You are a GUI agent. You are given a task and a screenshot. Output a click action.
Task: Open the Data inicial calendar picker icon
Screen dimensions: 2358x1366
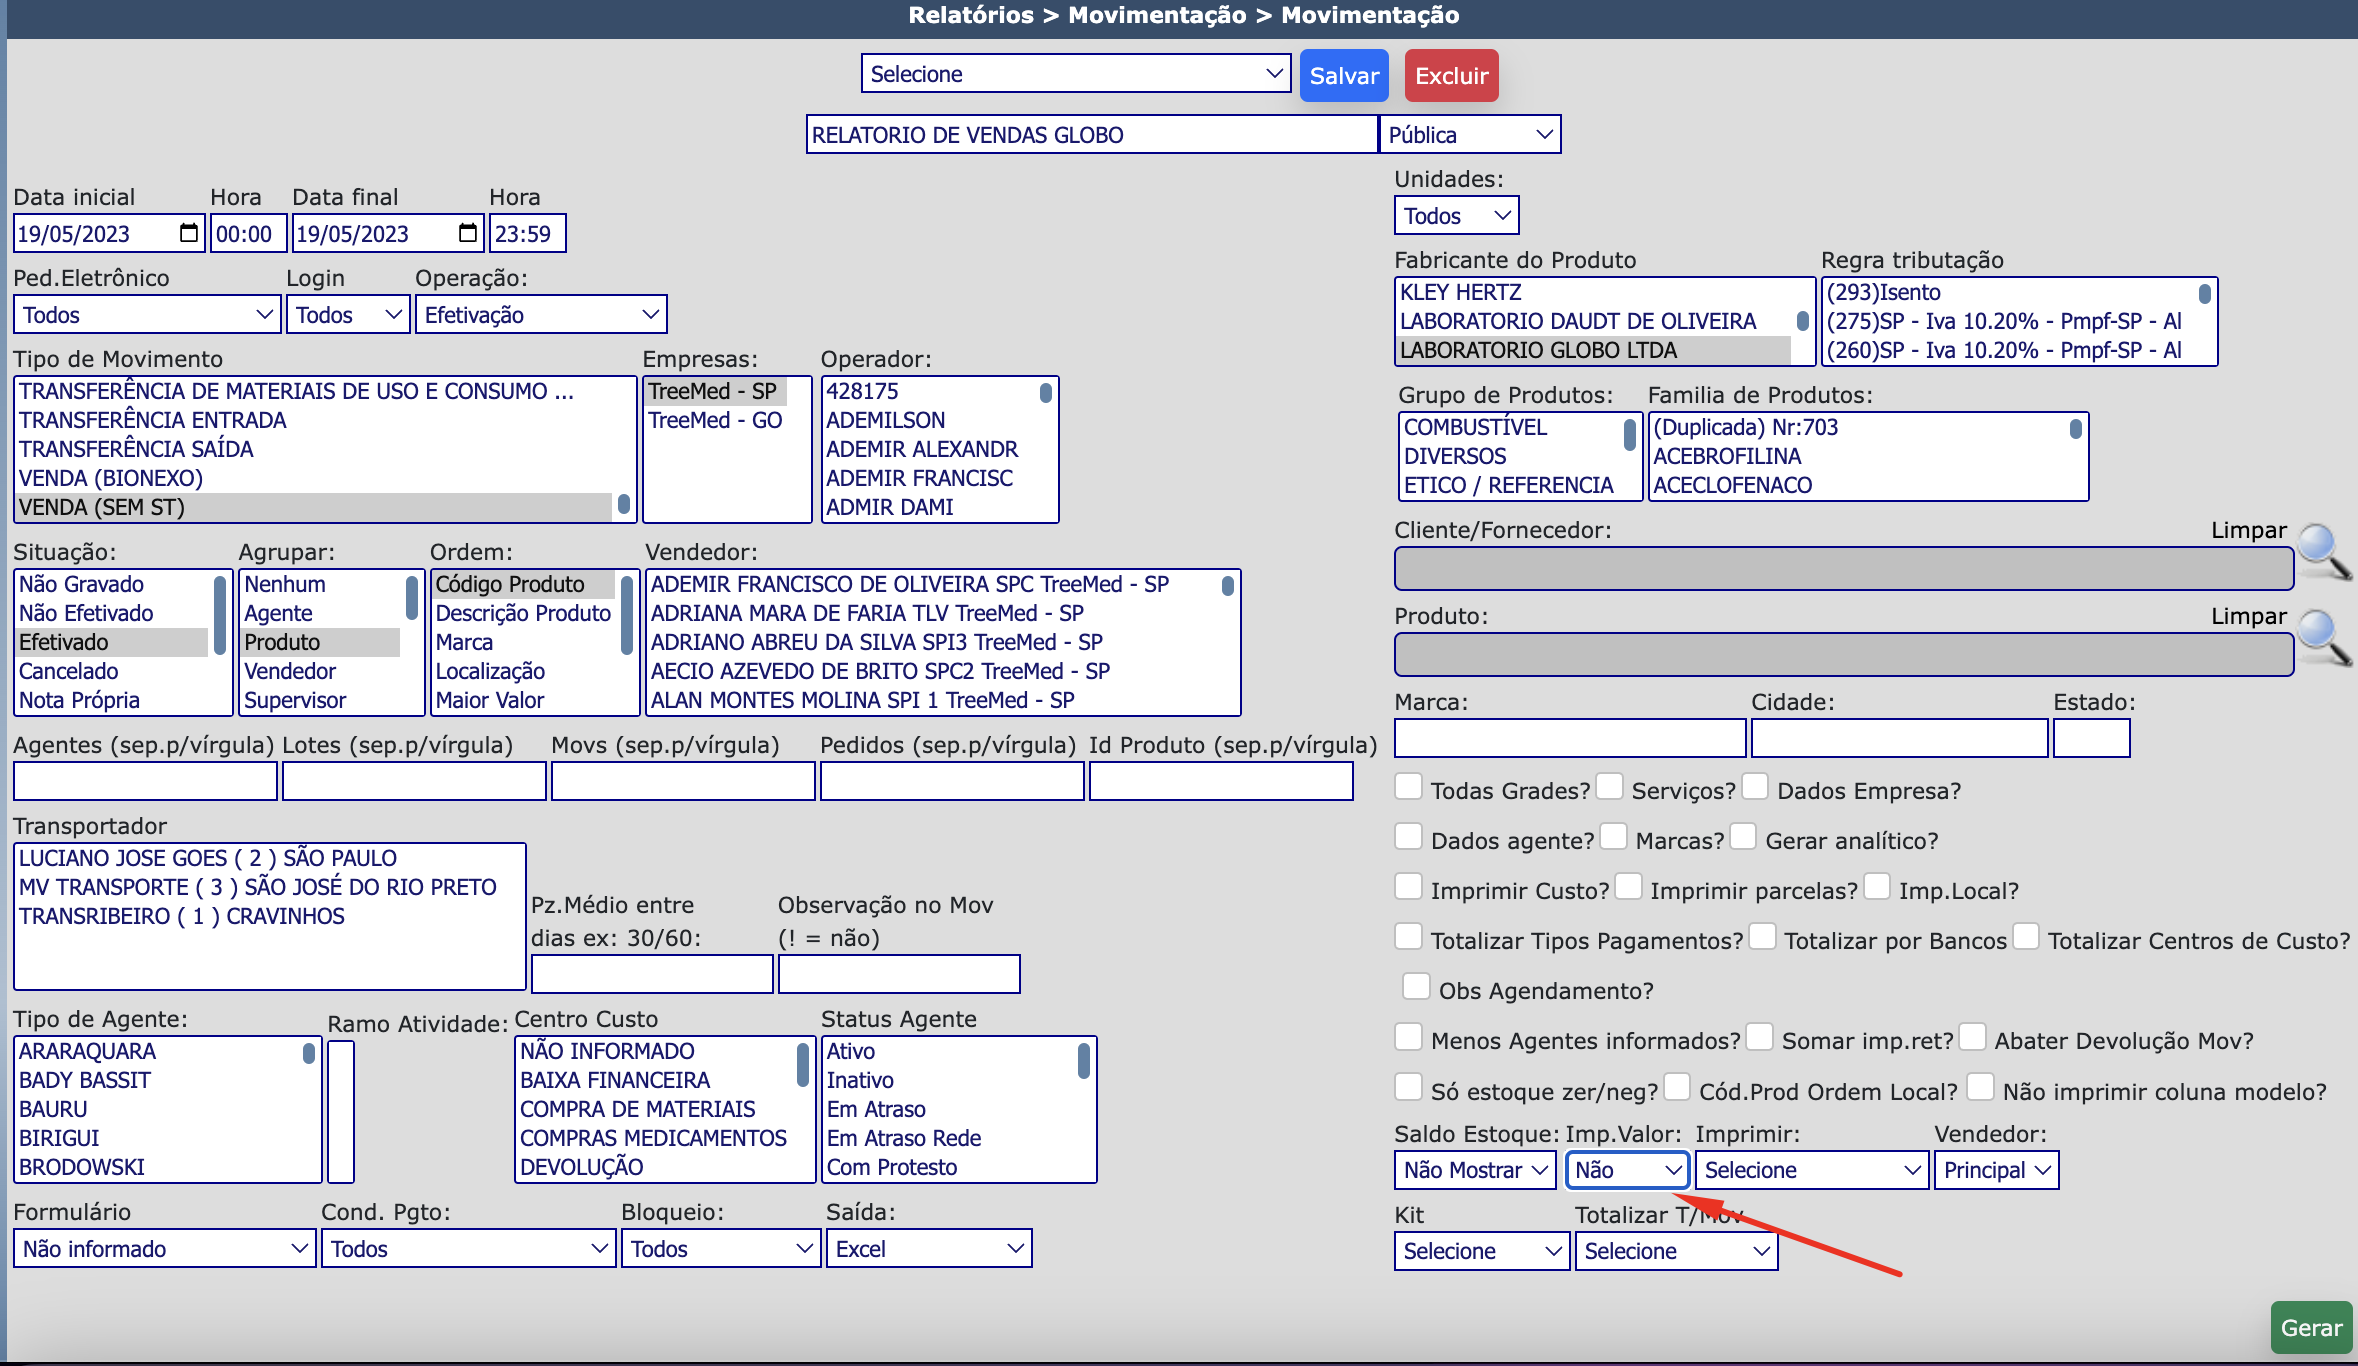[x=188, y=233]
